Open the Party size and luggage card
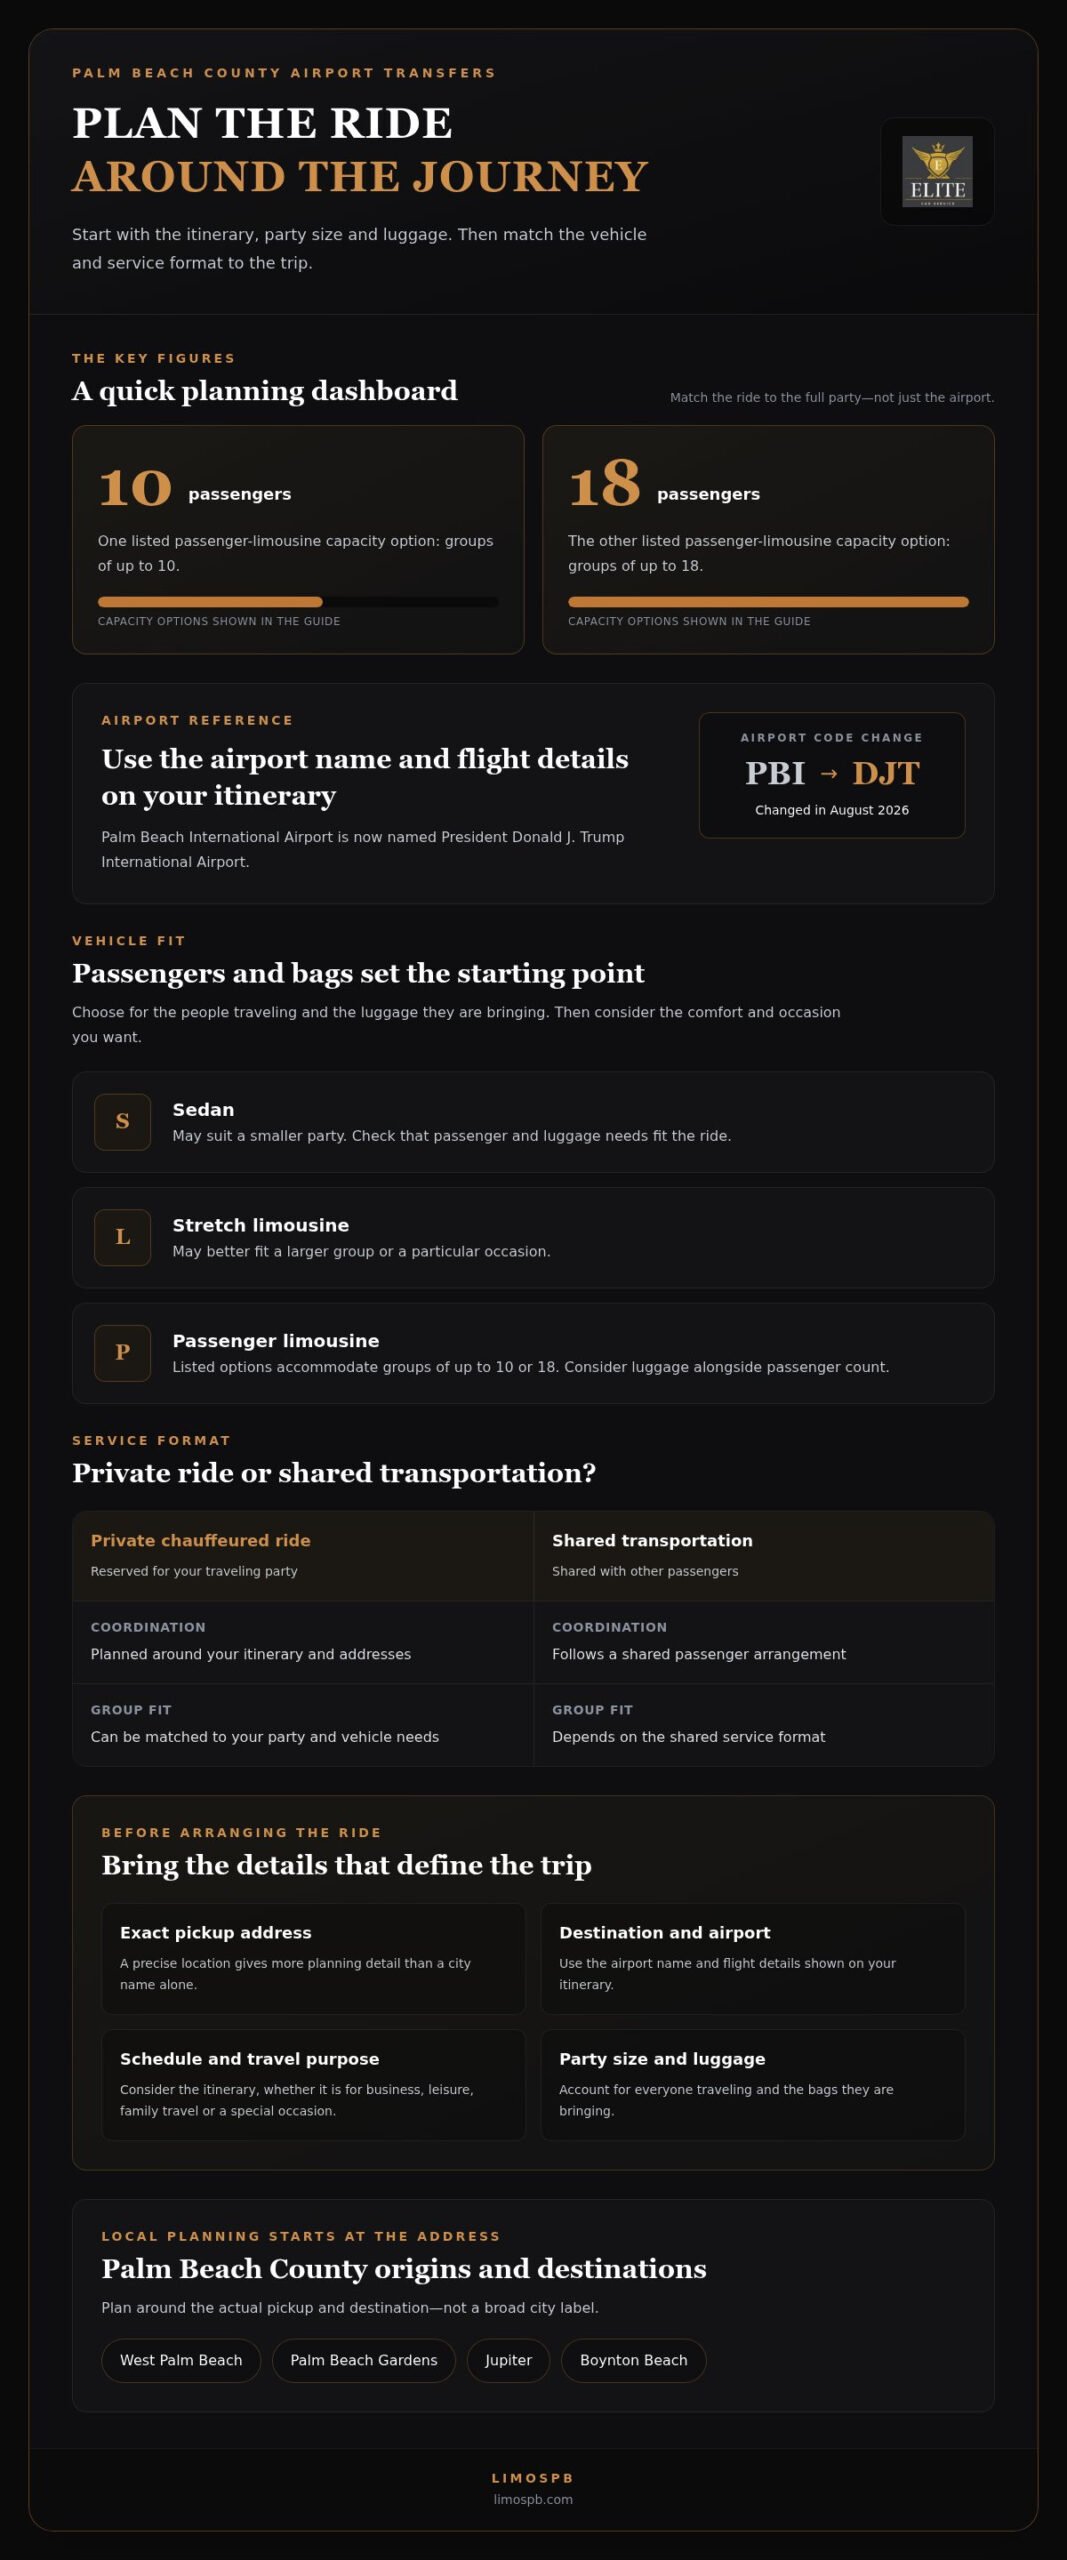This screenshot has width=1067, height=2560. pyautogui.click(x=753, y=2084)
